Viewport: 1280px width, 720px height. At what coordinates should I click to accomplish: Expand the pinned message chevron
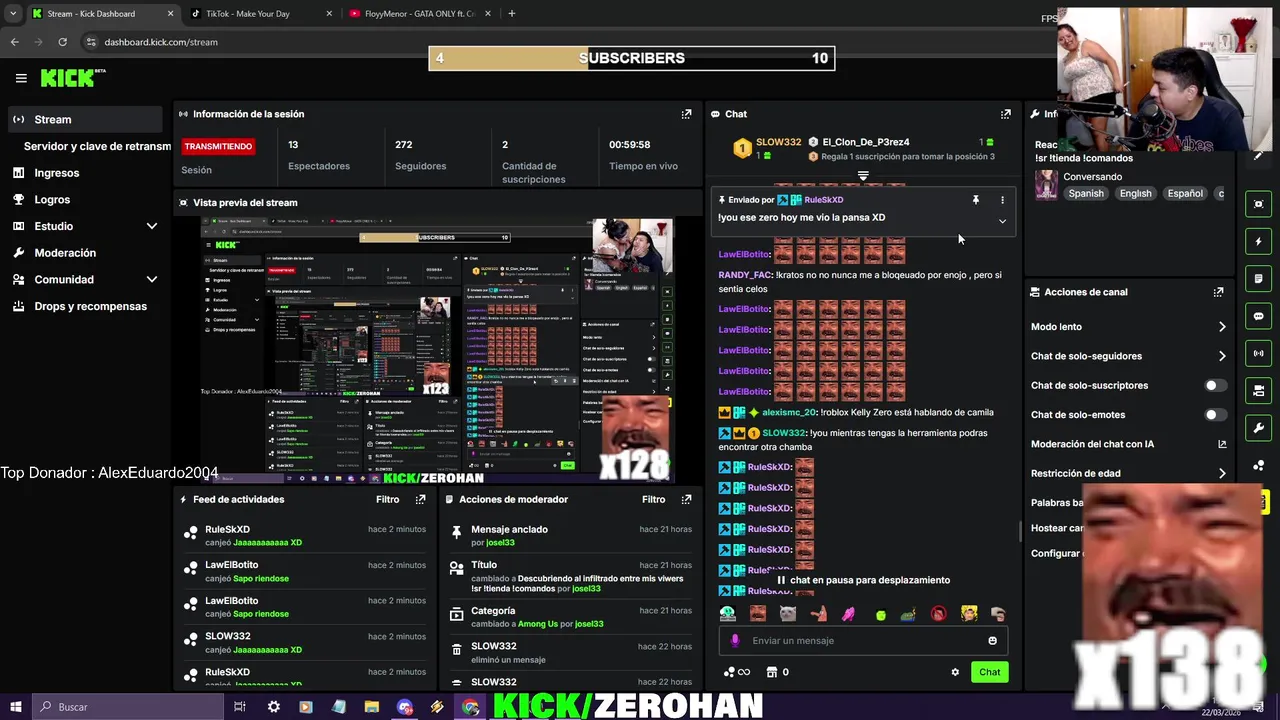click(1002, 221)
